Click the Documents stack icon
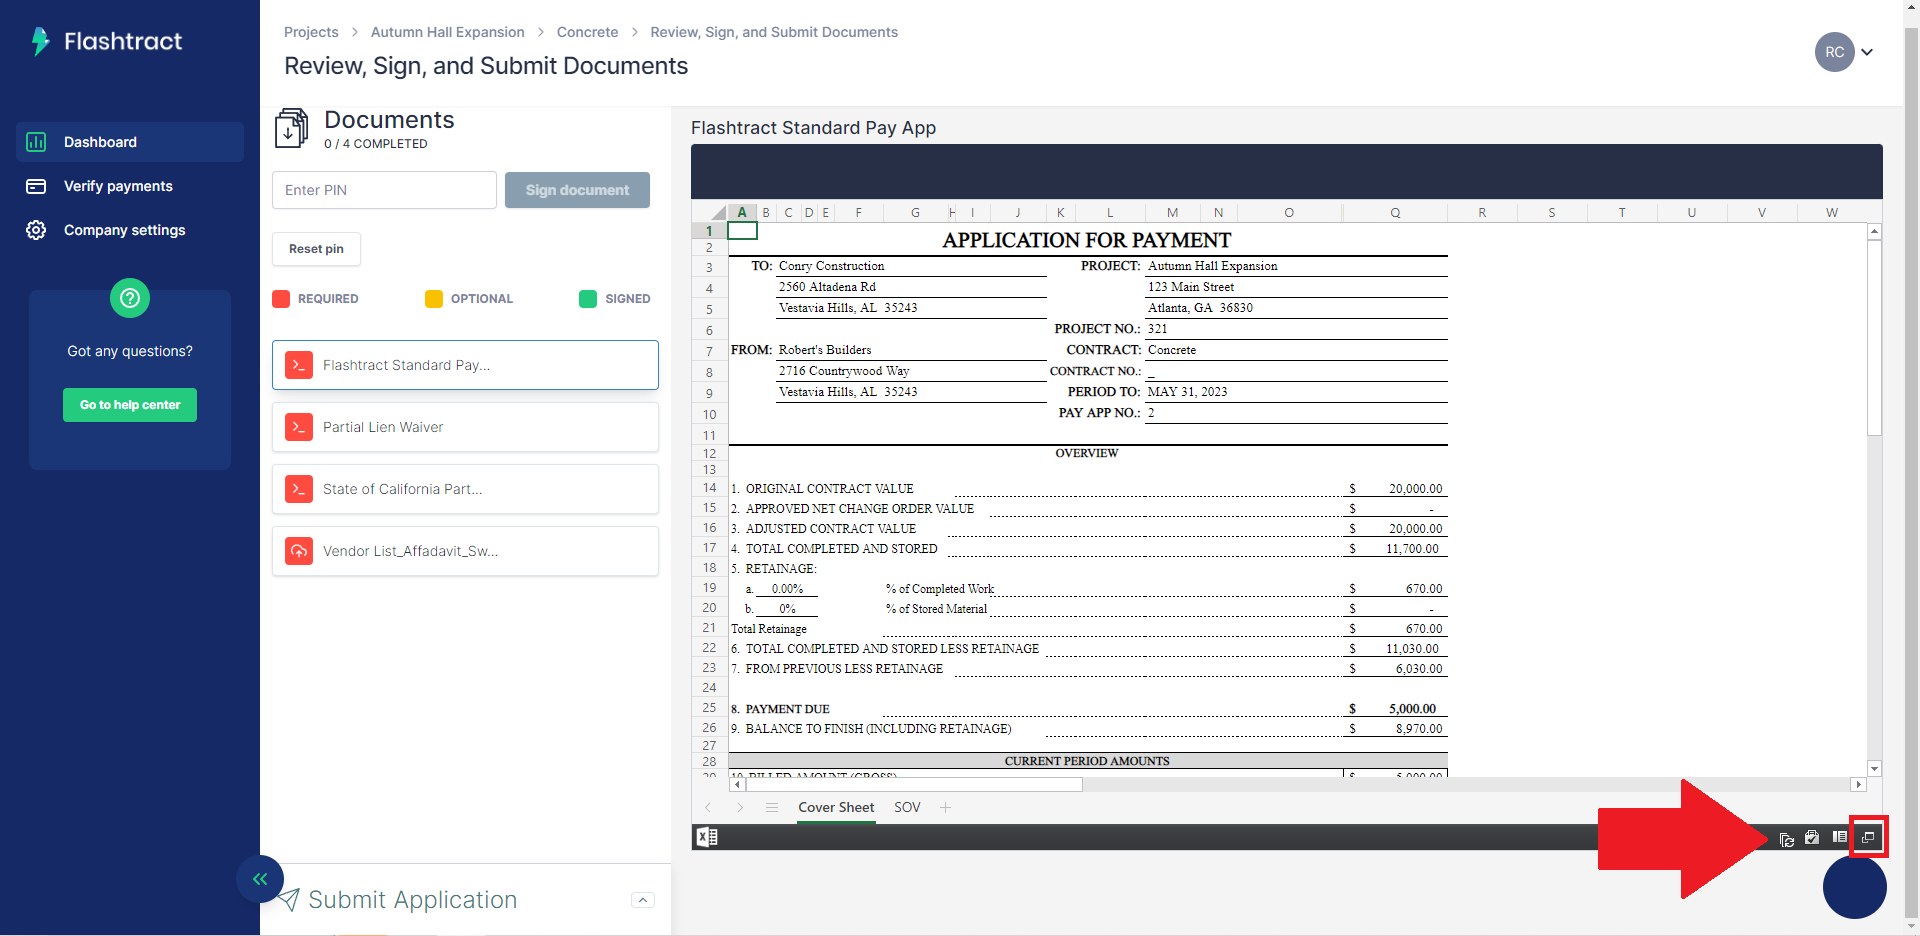This screenshot has width=1920, height=936. [x=291, y=128]
